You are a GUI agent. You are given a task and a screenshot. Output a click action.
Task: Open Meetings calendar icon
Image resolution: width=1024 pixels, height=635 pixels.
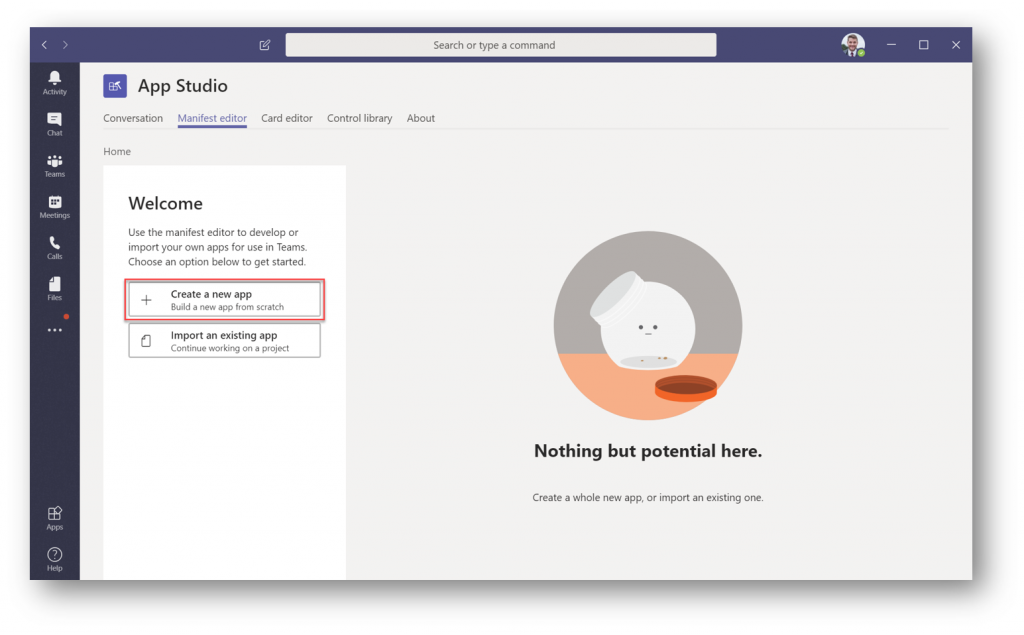[x=55, y=206]
